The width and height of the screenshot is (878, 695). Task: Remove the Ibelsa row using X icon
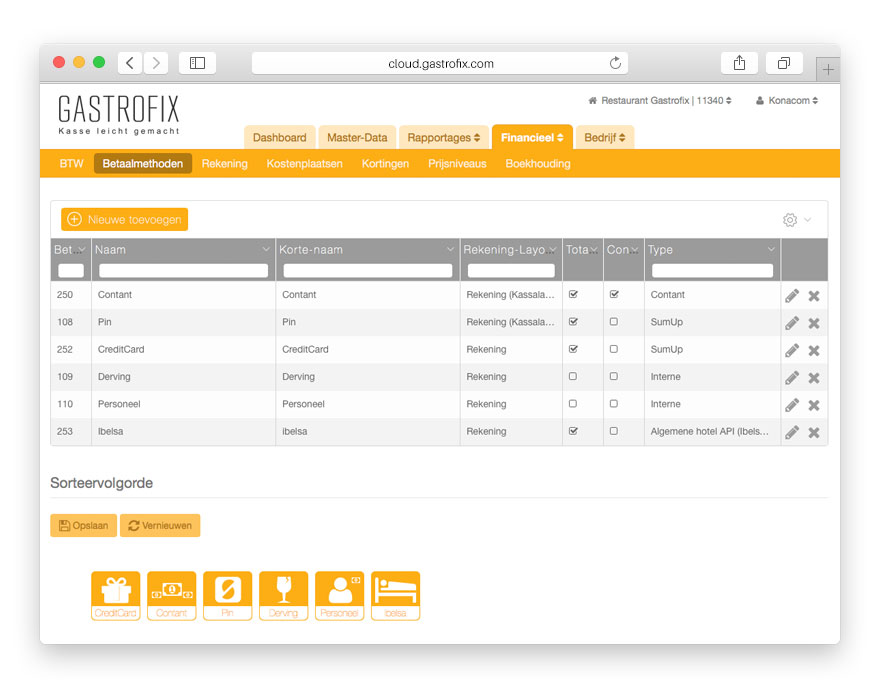[x=814, y=432]
